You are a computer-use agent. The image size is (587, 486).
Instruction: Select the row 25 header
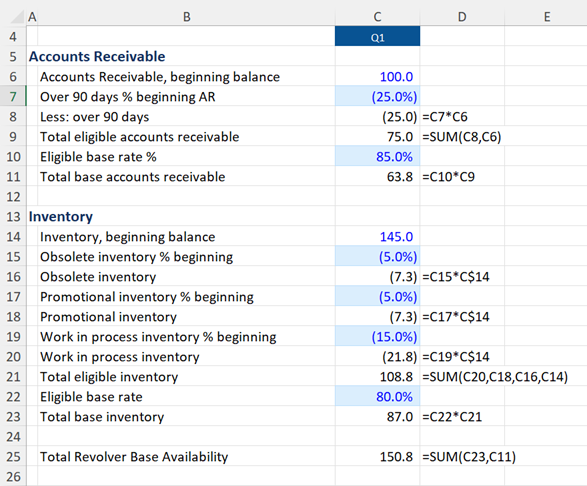tap(13, 457)
